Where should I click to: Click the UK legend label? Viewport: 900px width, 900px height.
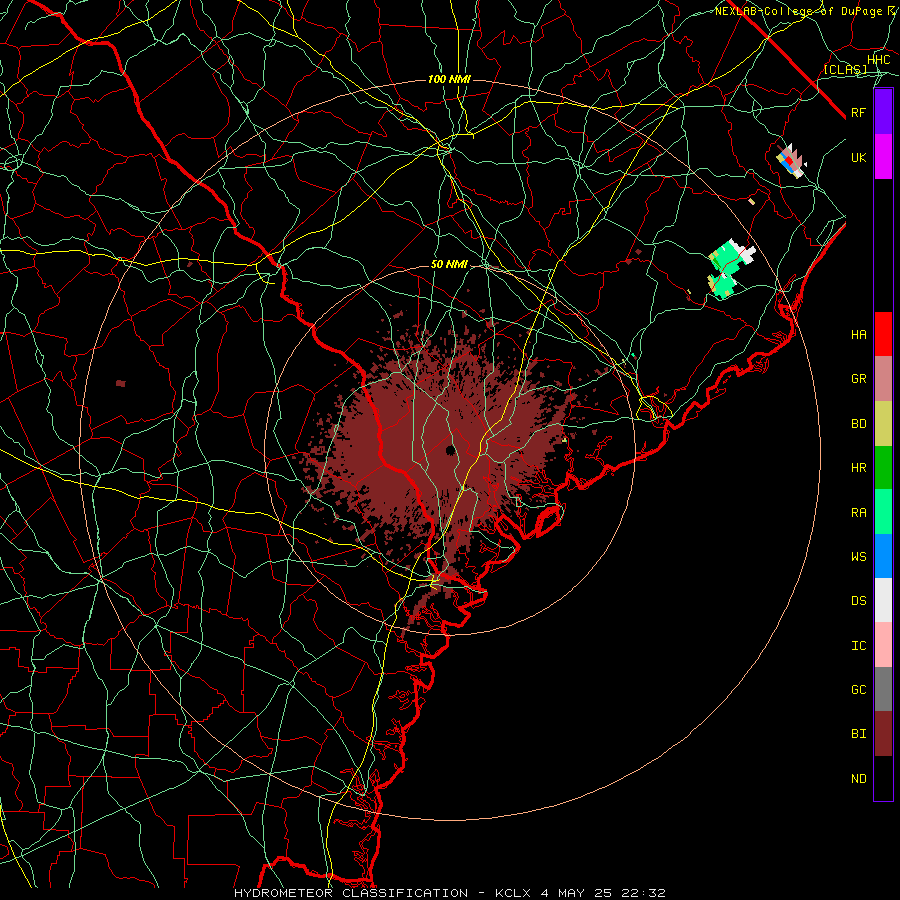point(858,157)
